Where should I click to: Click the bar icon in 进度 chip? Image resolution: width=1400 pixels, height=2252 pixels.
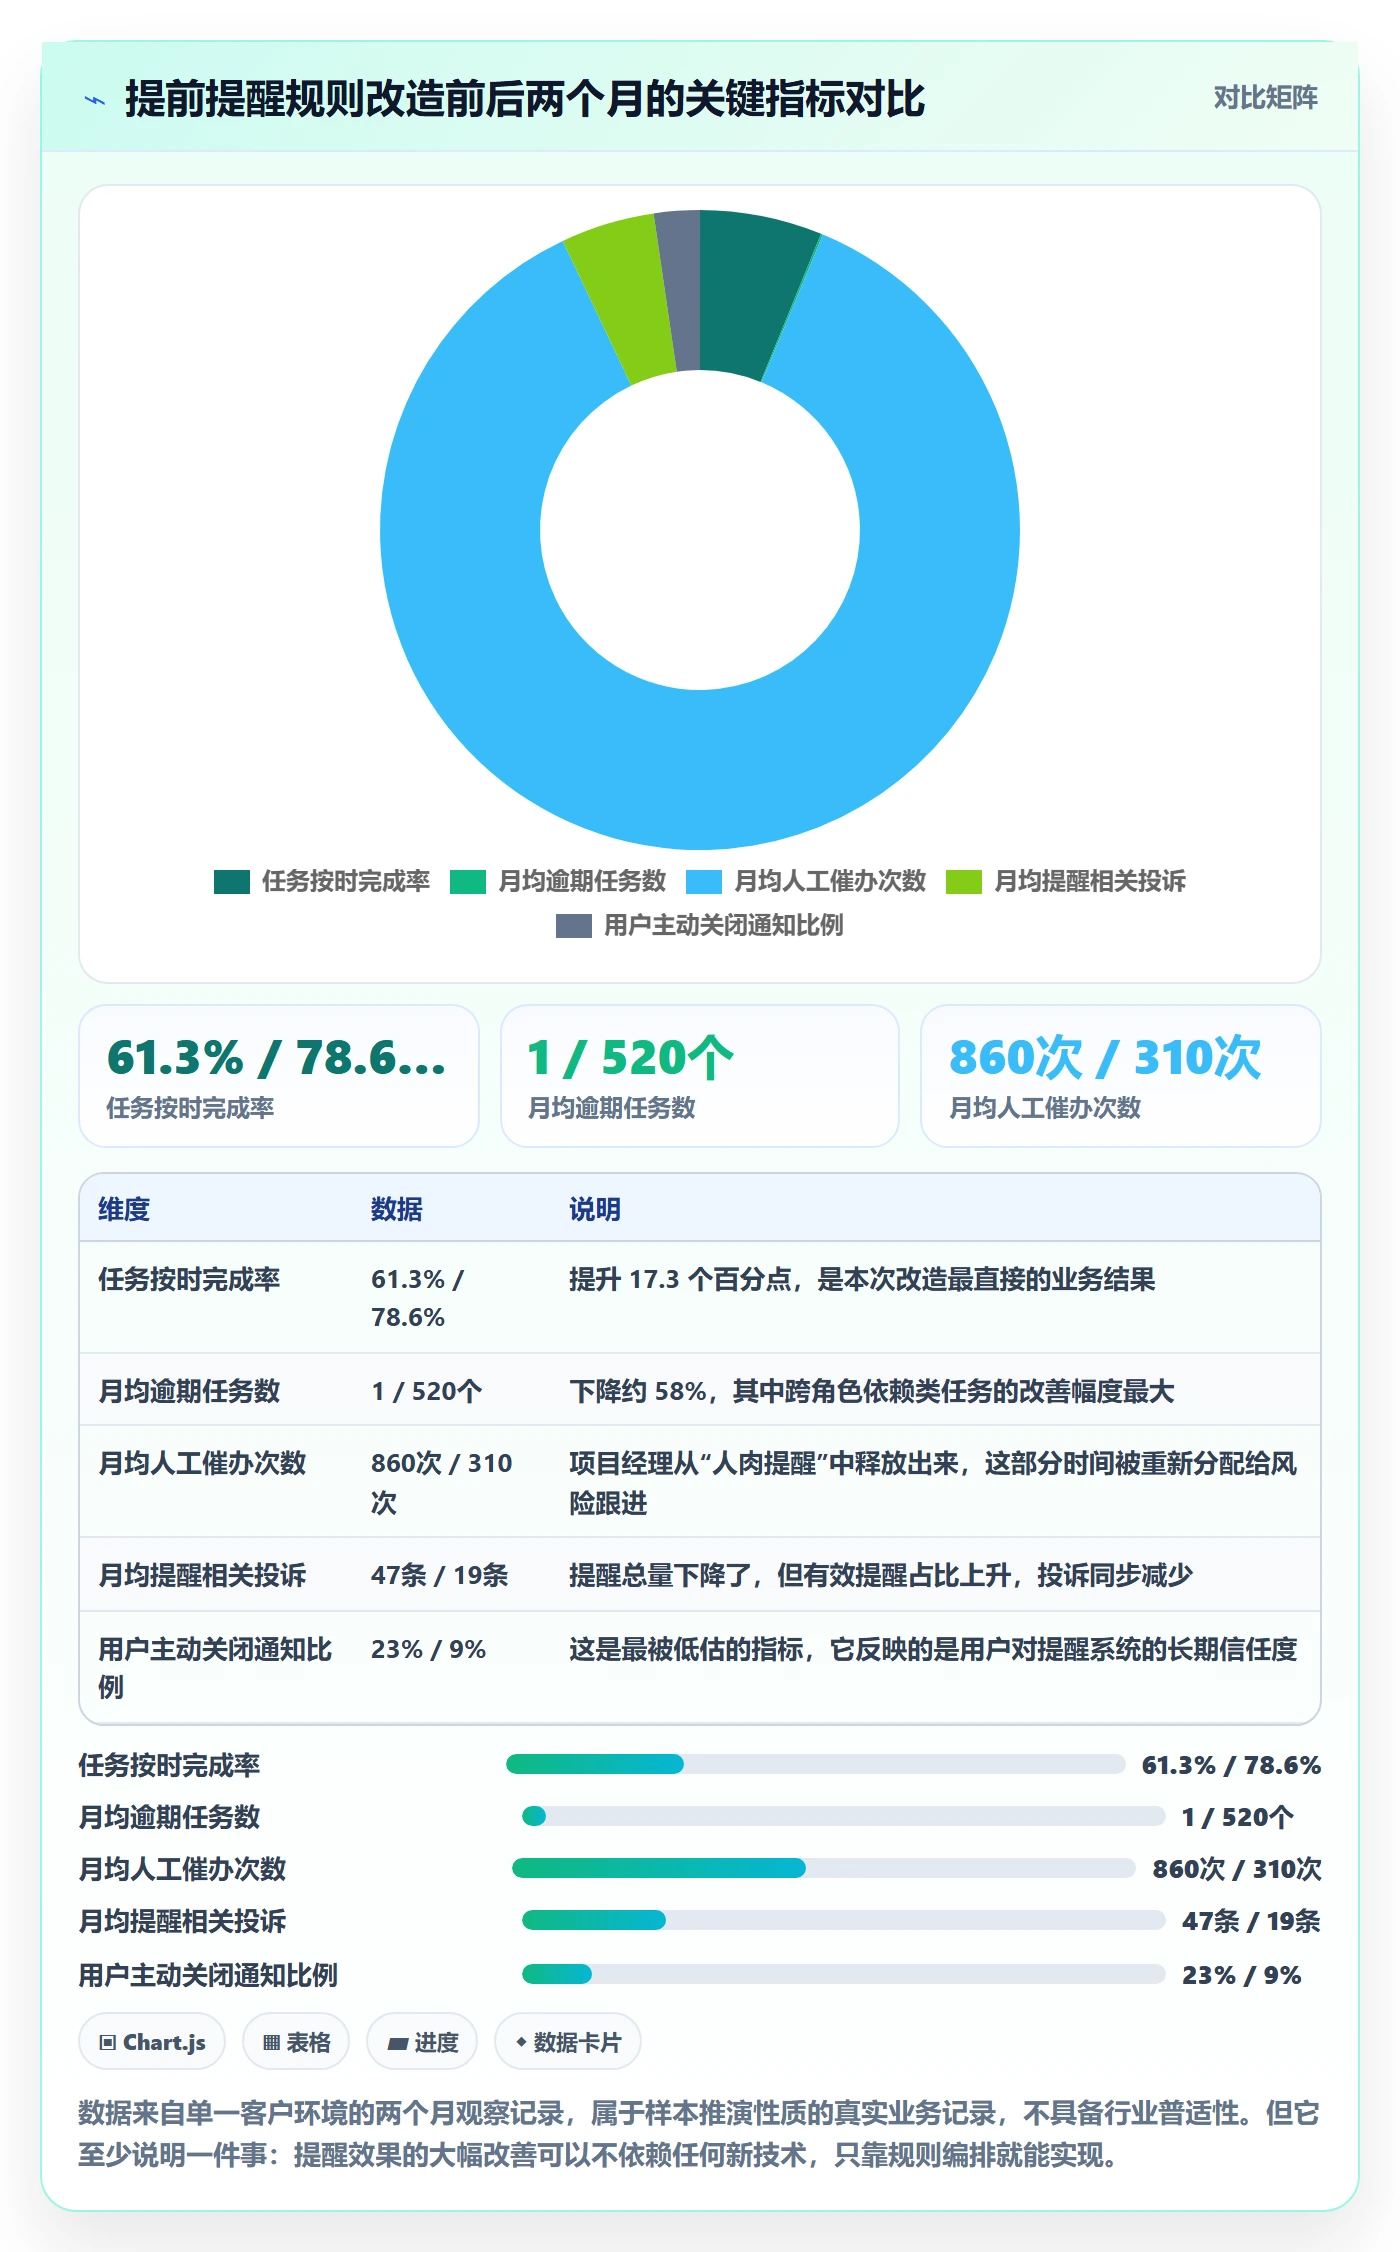coord(398,2044)
